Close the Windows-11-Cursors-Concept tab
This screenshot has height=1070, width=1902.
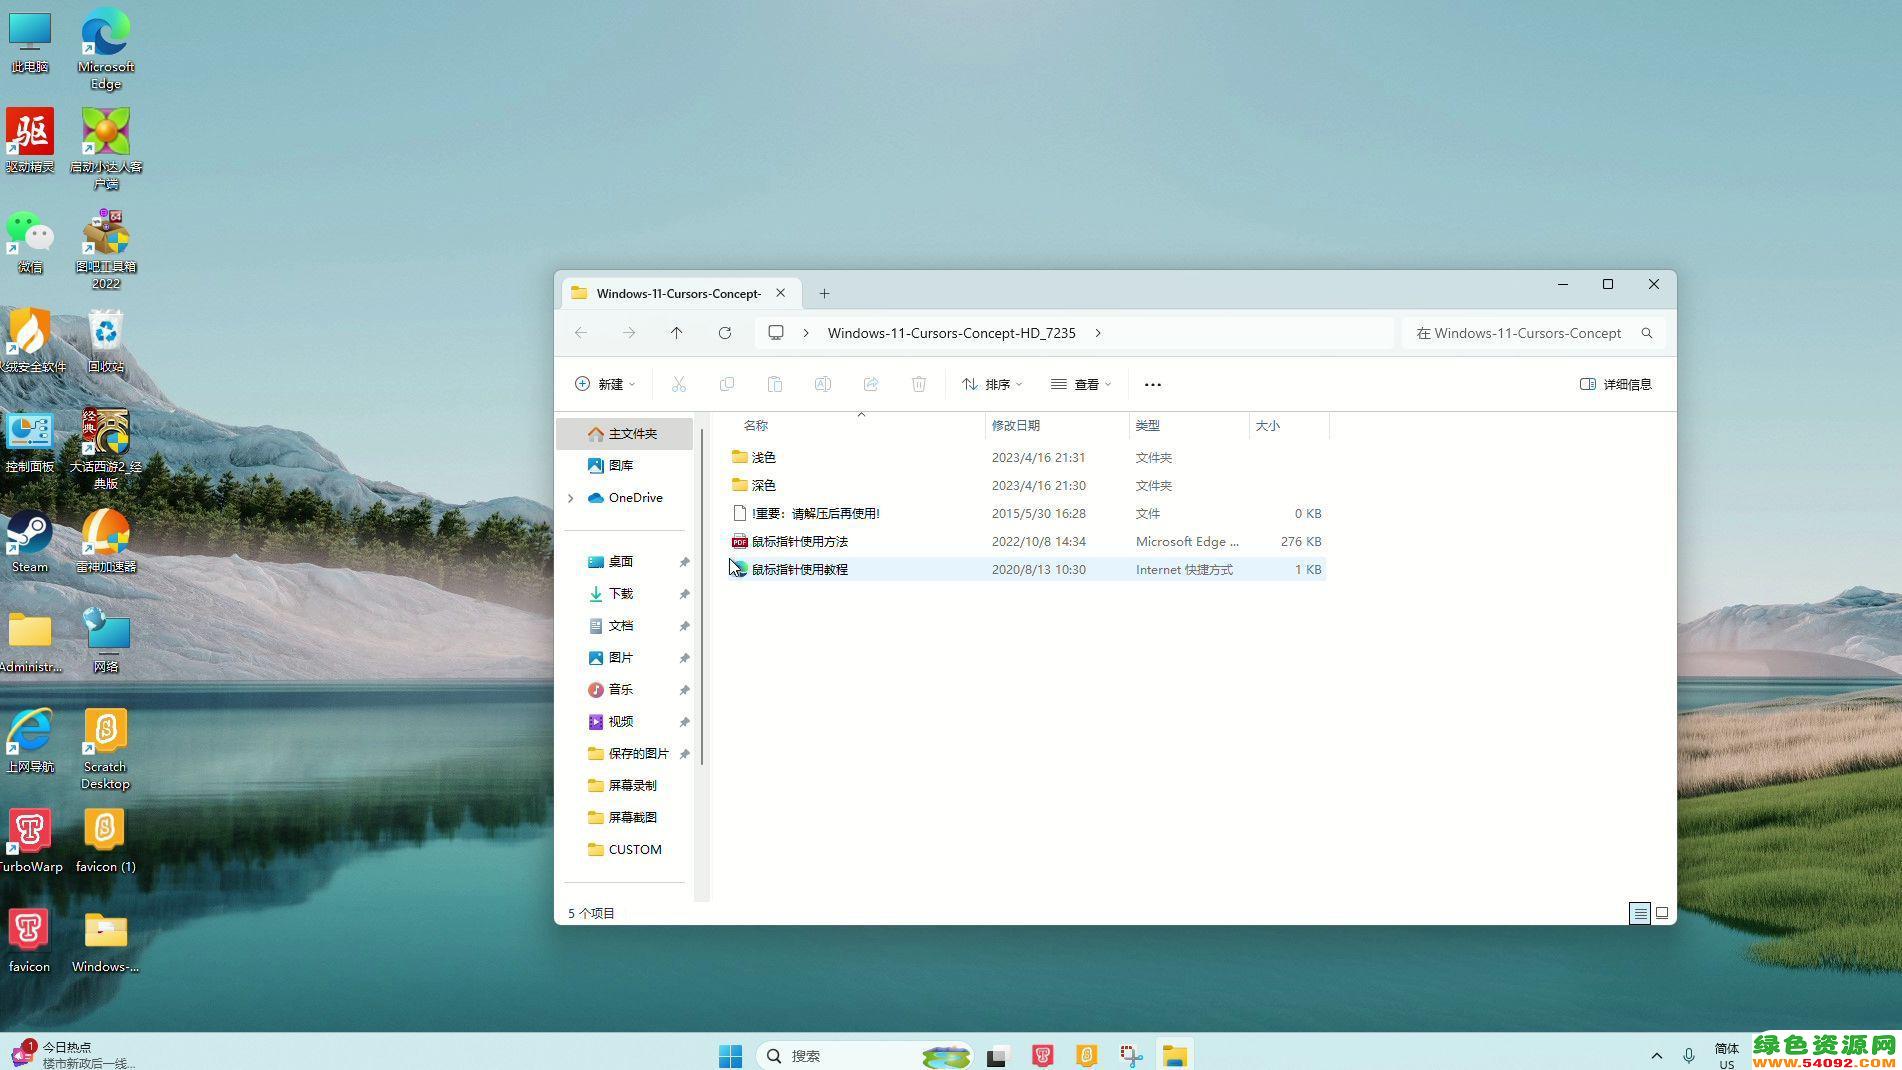(x=781, y=293)
